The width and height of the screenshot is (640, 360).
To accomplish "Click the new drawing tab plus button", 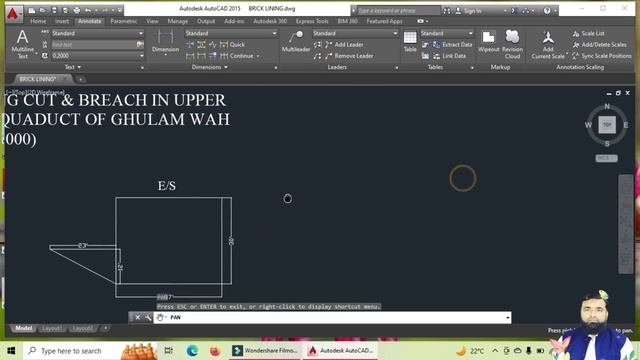I will click(x=80, y=79).
